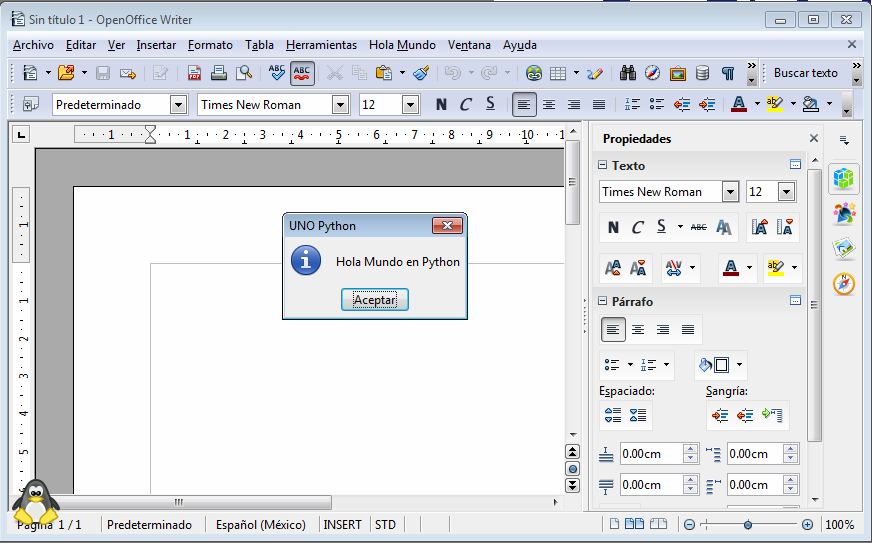
Task: Collapse the Párrafo section in sidebar
Action: (603, 301)
